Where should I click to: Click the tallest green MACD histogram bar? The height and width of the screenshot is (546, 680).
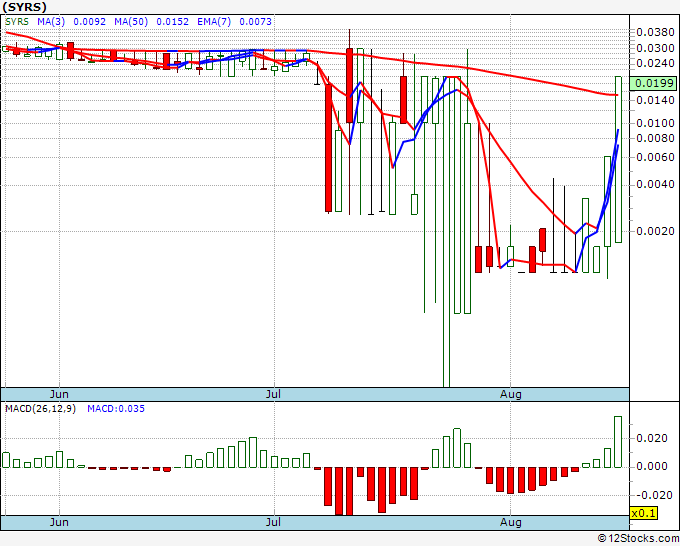click(x=618, y=442)
